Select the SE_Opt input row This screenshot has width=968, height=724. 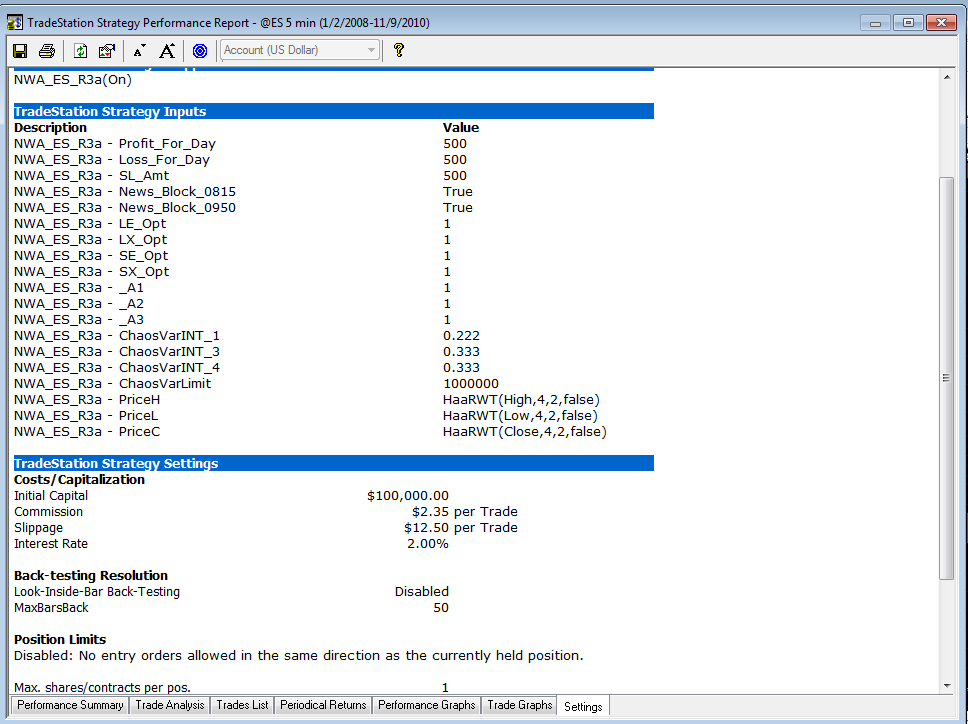click(x=247, y=256)
